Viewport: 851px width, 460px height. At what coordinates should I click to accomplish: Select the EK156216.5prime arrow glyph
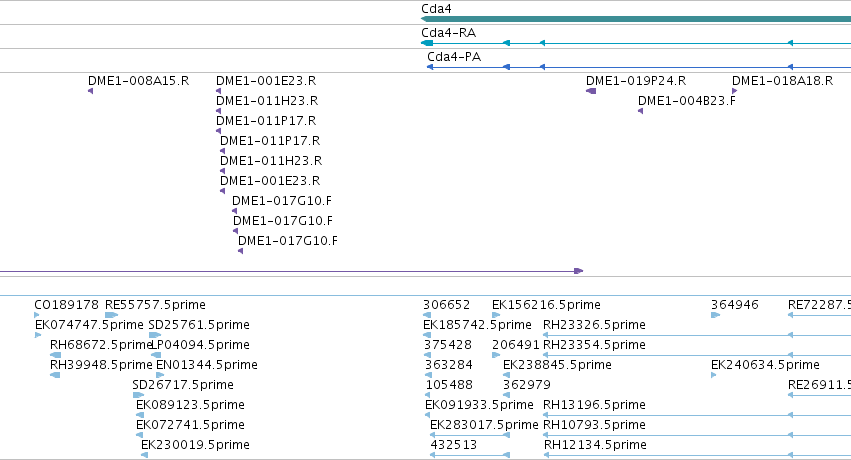coord(496,315)
